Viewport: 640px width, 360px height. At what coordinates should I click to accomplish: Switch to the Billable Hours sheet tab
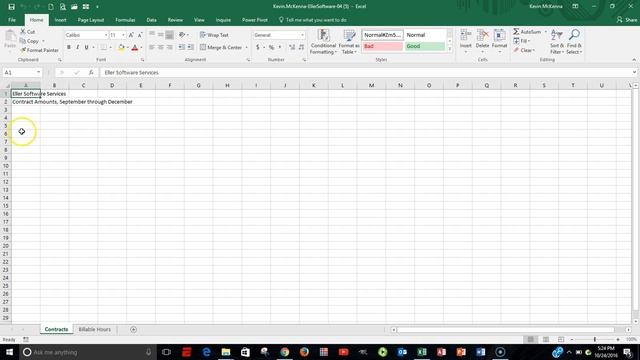click(95, 329)
